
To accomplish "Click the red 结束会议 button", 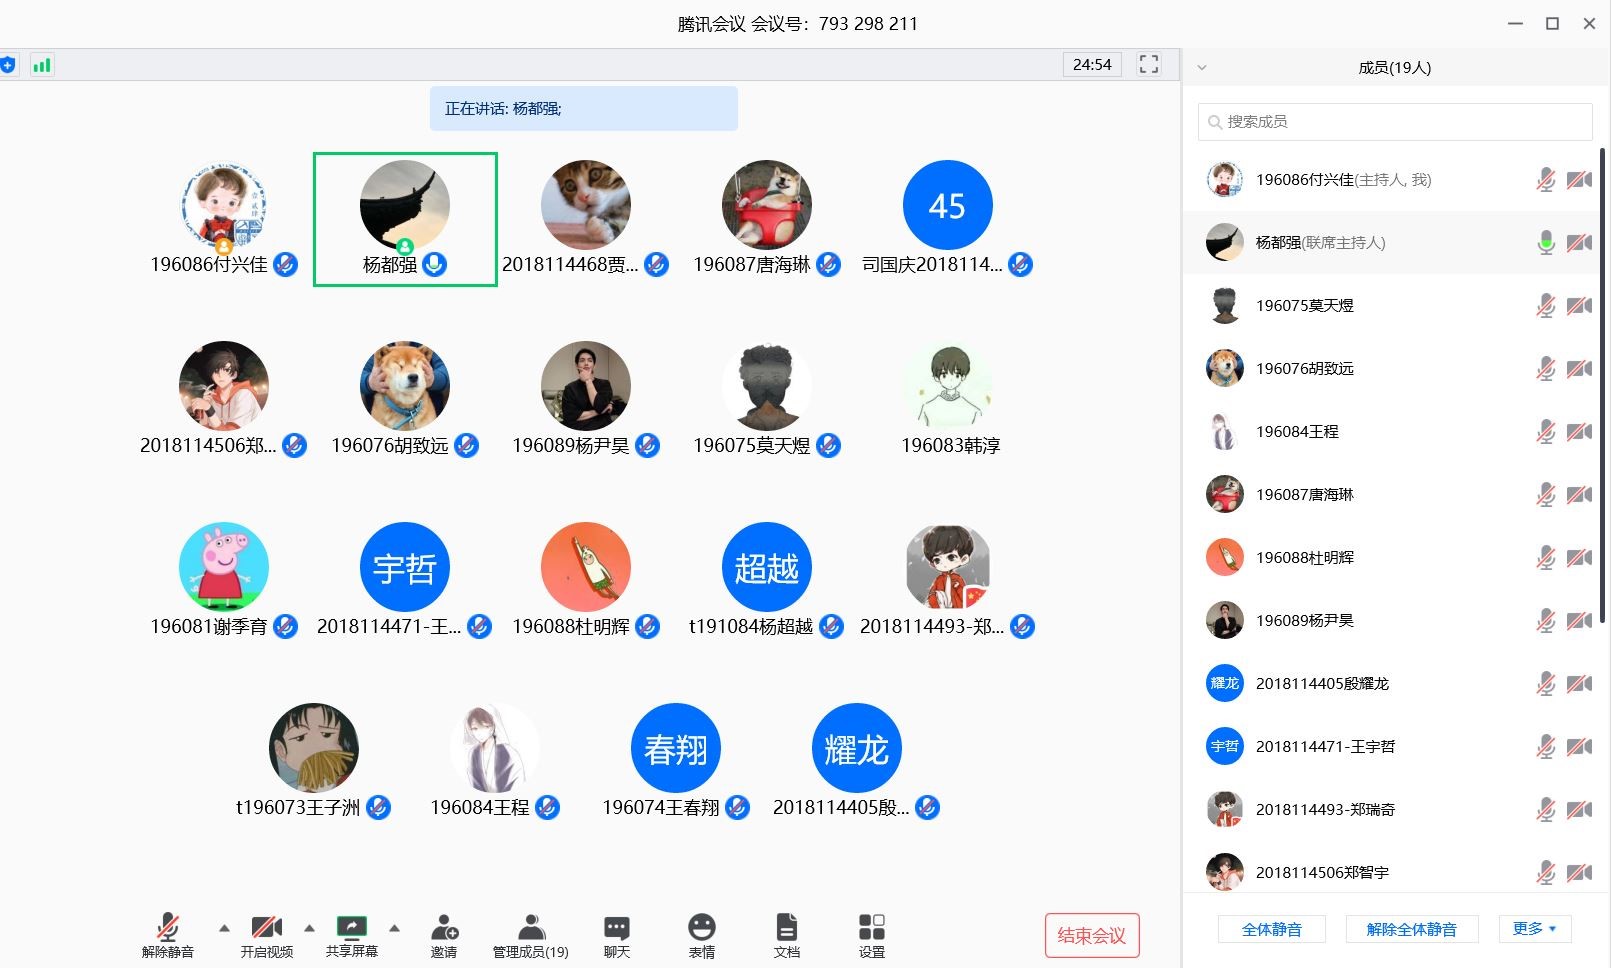I will [x=1091, y=935].
